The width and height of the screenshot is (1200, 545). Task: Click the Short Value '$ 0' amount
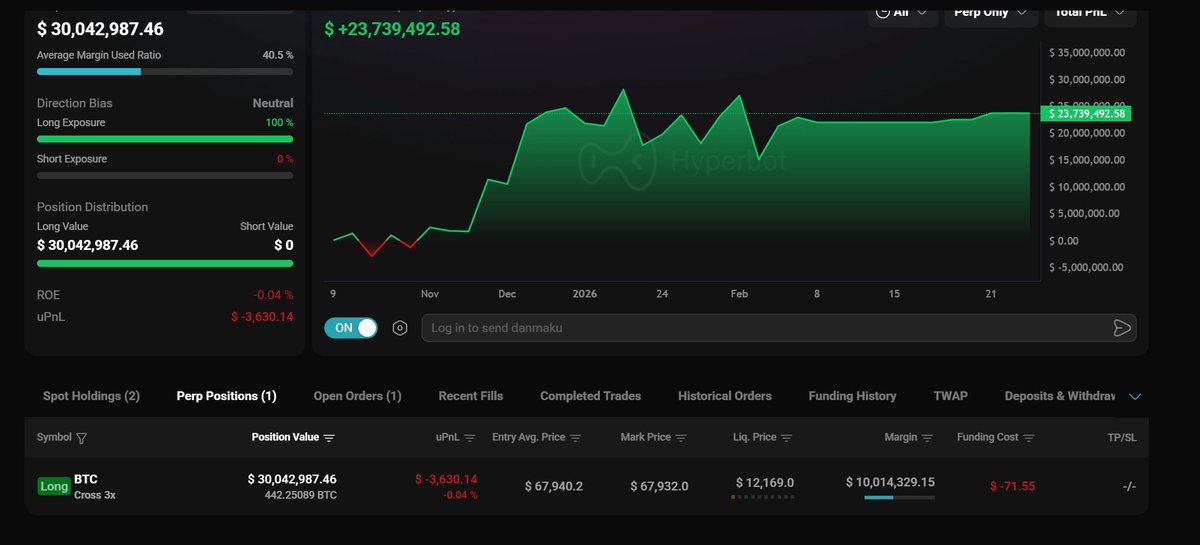tap(284, 245)
